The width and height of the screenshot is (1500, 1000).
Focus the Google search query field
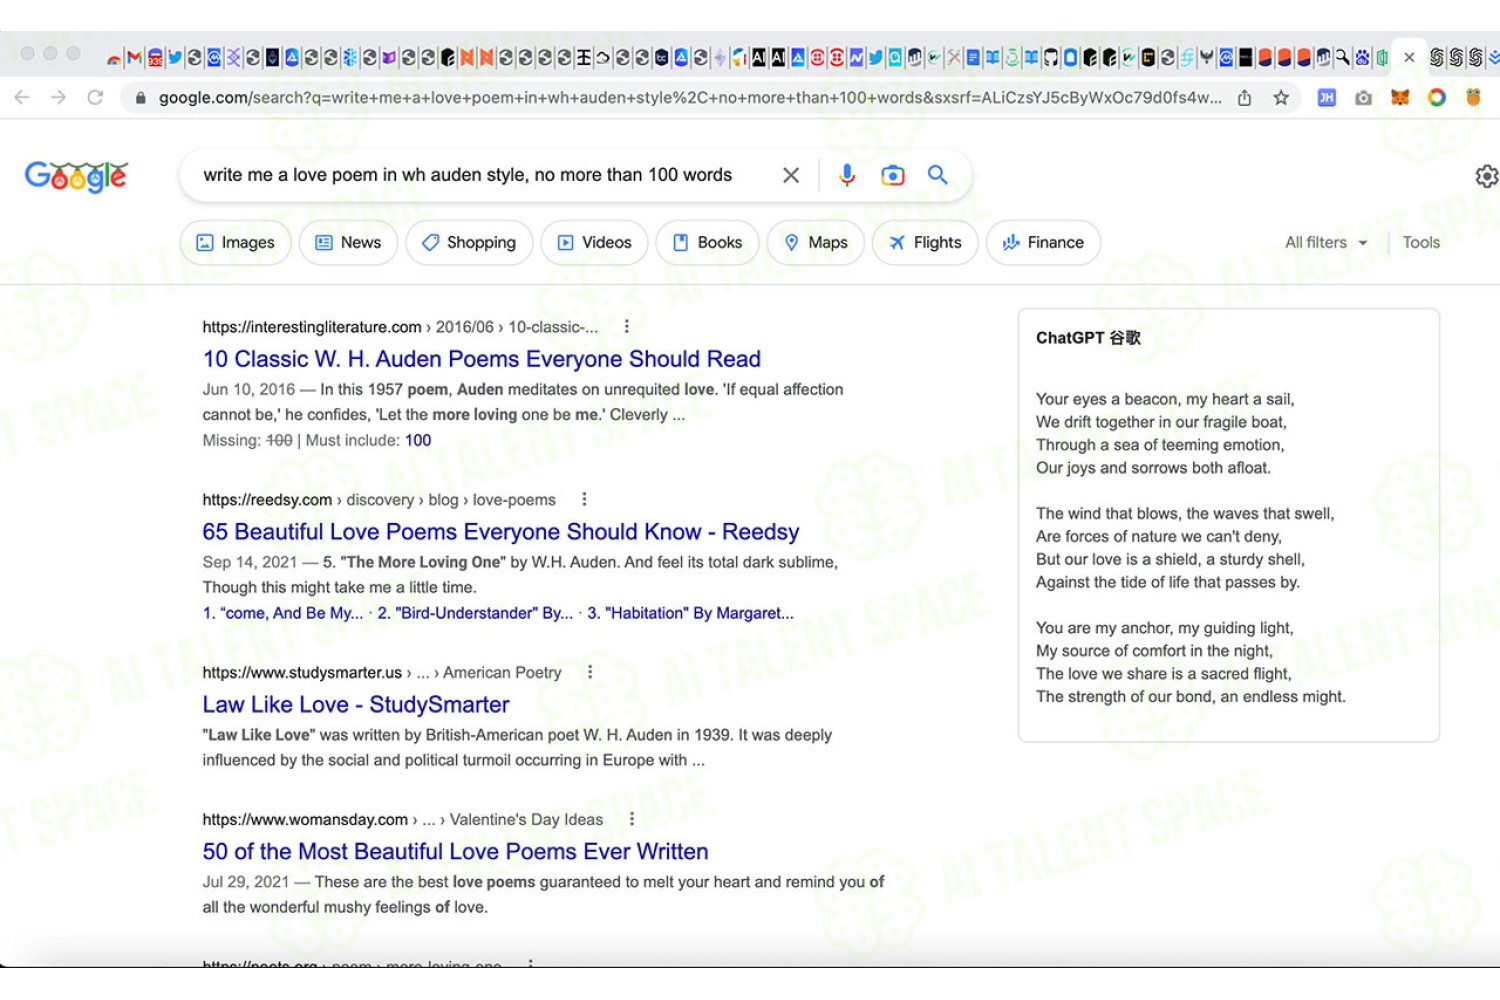(x=468, y=175)
